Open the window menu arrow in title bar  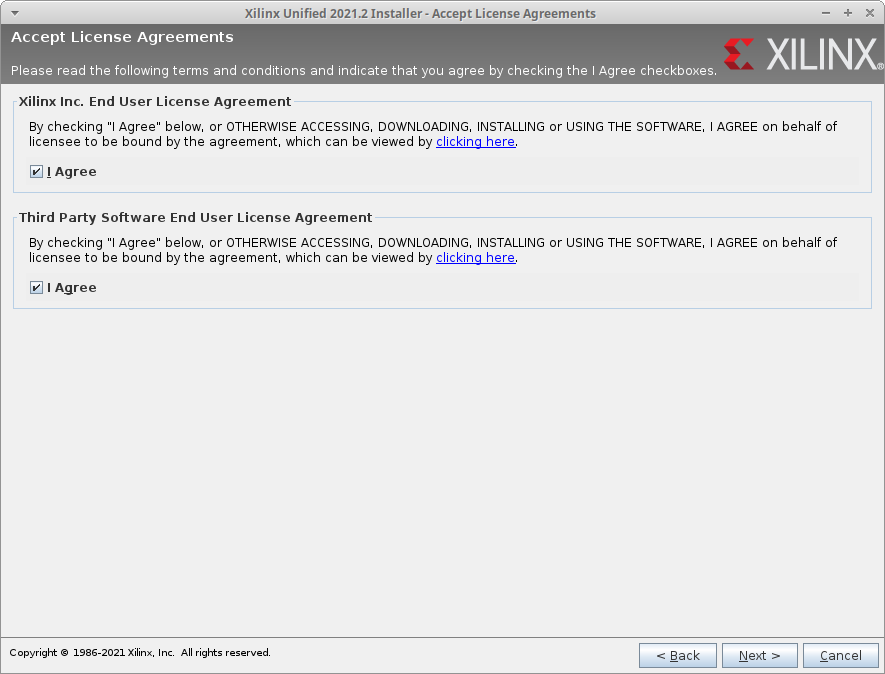click(x=14, y=13)
